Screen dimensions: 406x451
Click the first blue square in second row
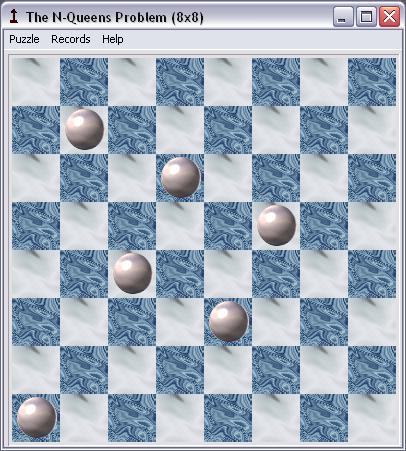36,130
